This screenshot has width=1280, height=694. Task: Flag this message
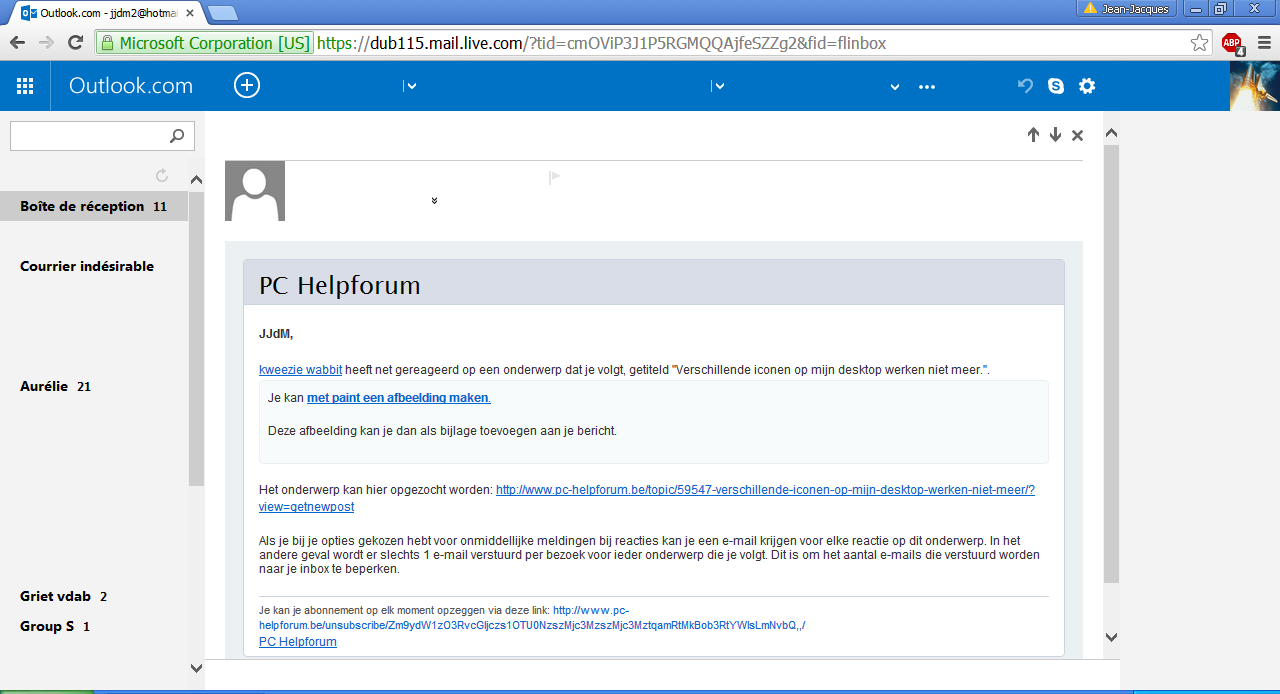point(554,177)
